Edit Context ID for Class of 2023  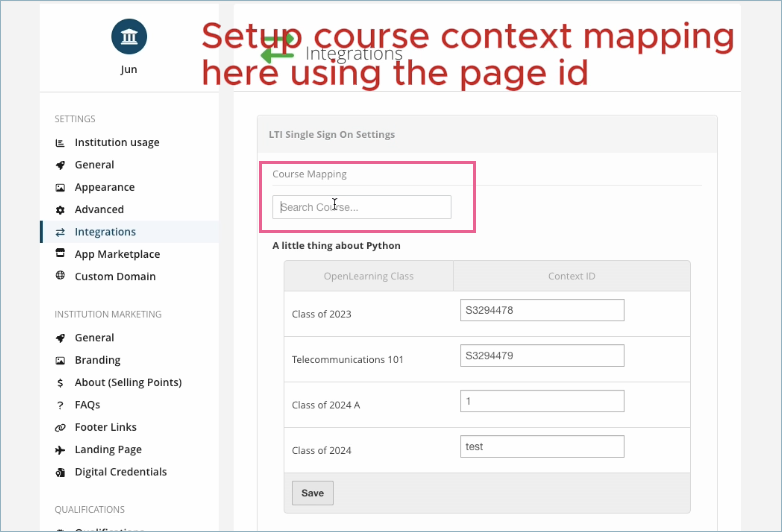click(542, 310)
